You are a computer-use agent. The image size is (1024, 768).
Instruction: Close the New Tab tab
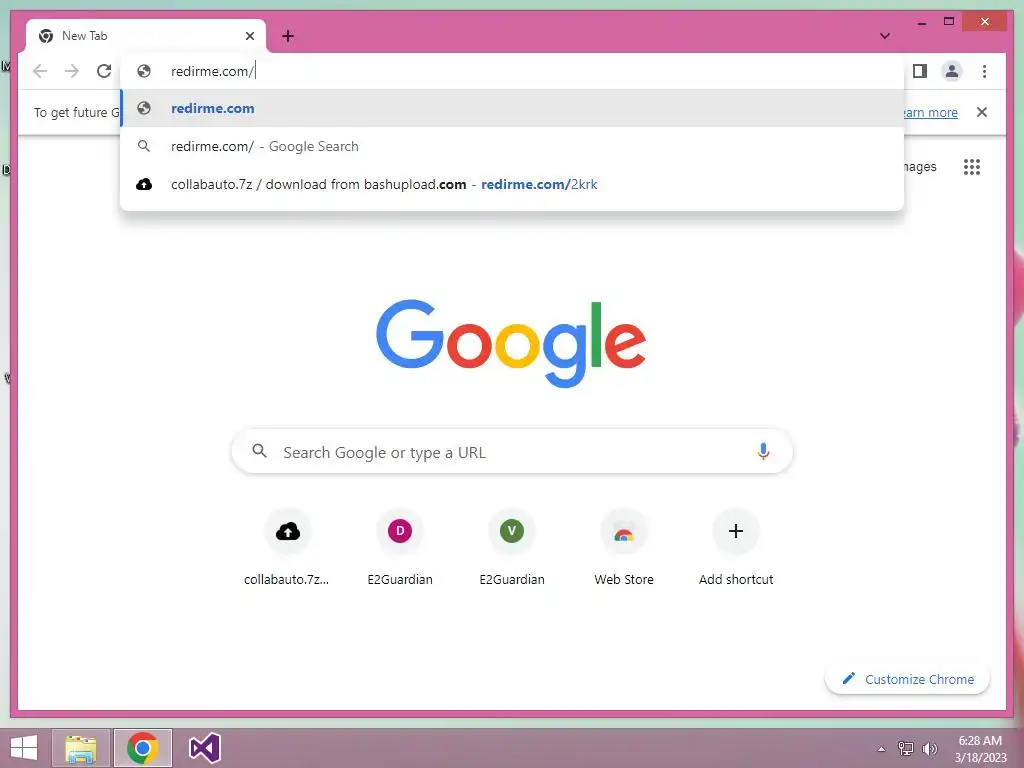click(x=249, y=36)
